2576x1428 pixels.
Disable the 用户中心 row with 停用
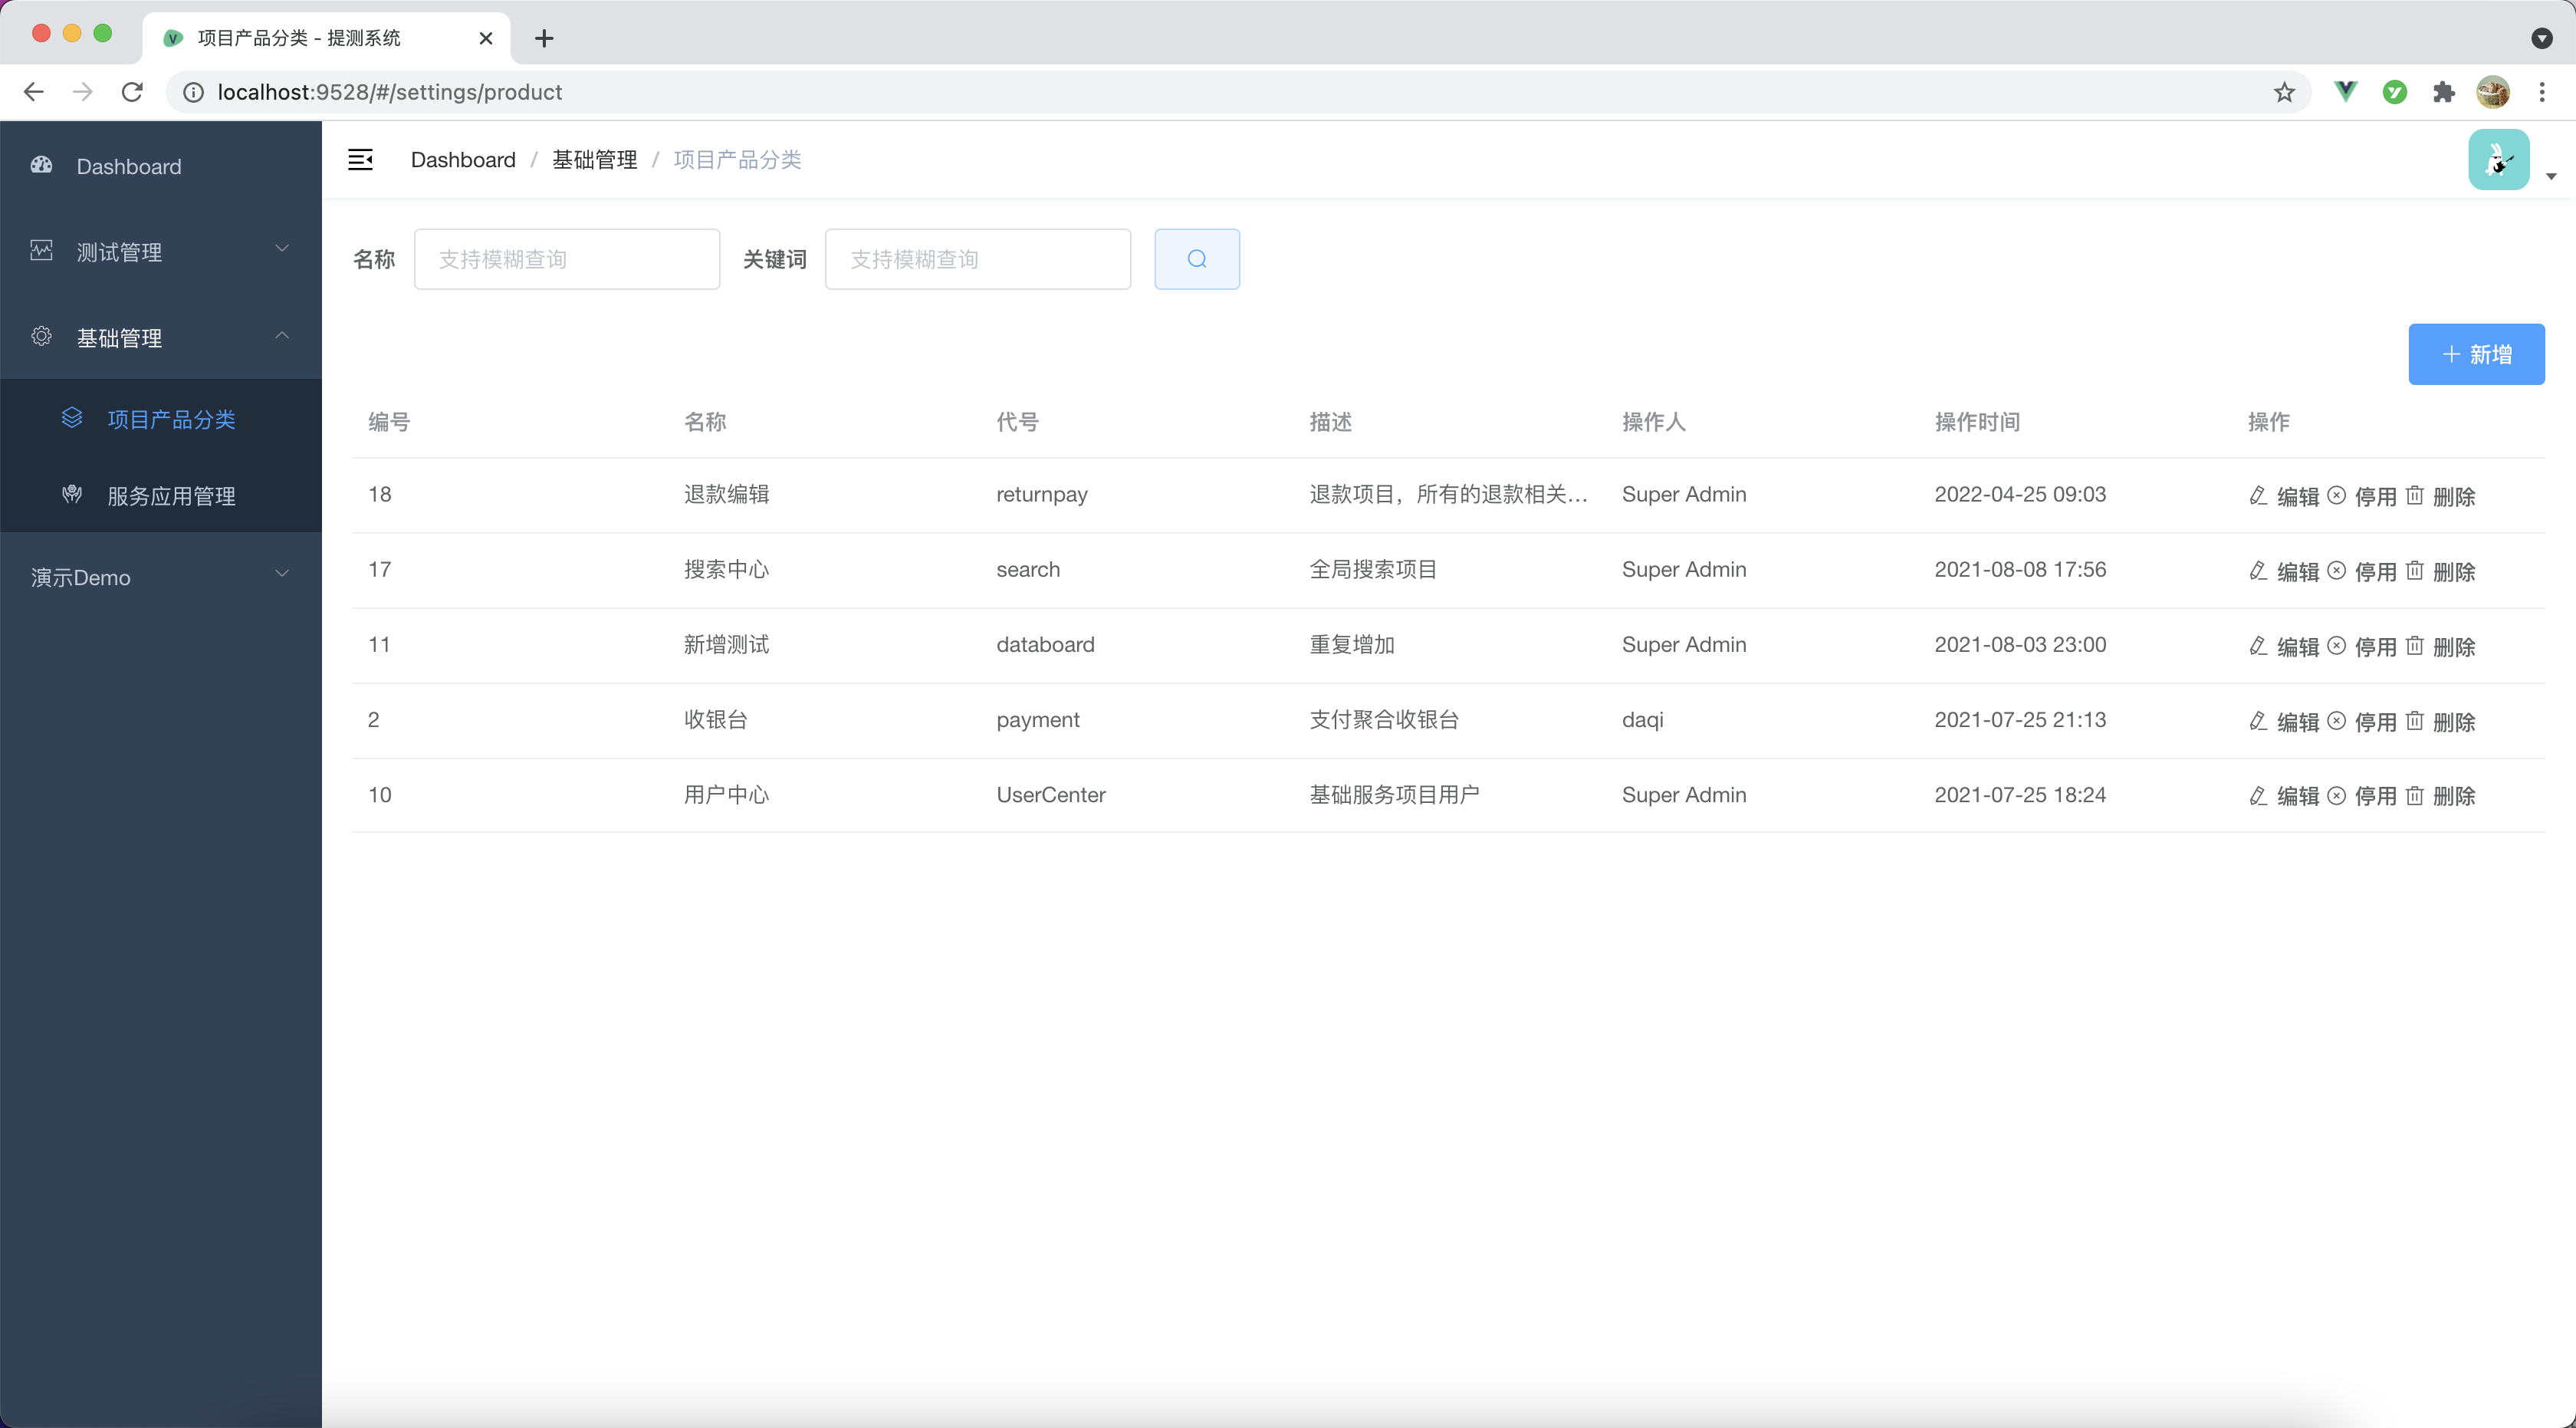2361,796
